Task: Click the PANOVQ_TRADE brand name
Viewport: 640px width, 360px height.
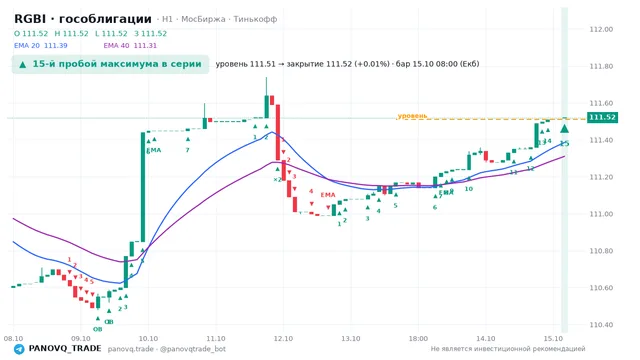Action: point(65,349)
